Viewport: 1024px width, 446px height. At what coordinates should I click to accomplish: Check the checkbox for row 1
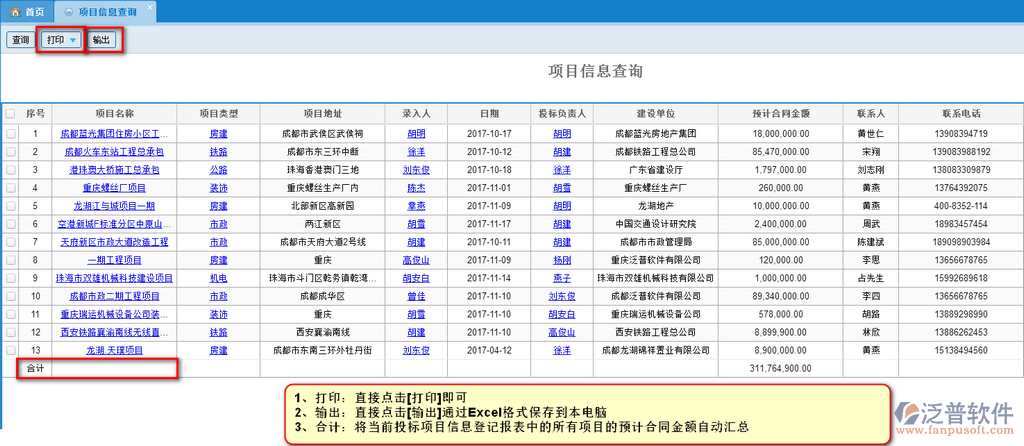pyautogui.click(x=10, y=133)
